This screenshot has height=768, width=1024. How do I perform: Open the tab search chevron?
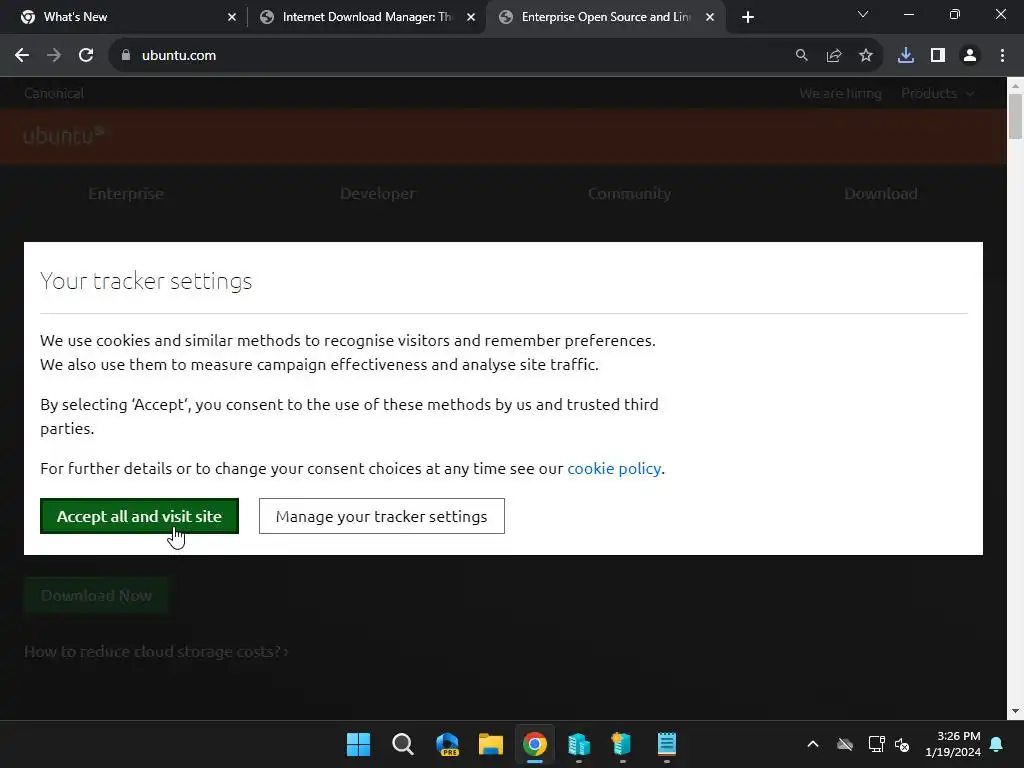click(863, 14)
